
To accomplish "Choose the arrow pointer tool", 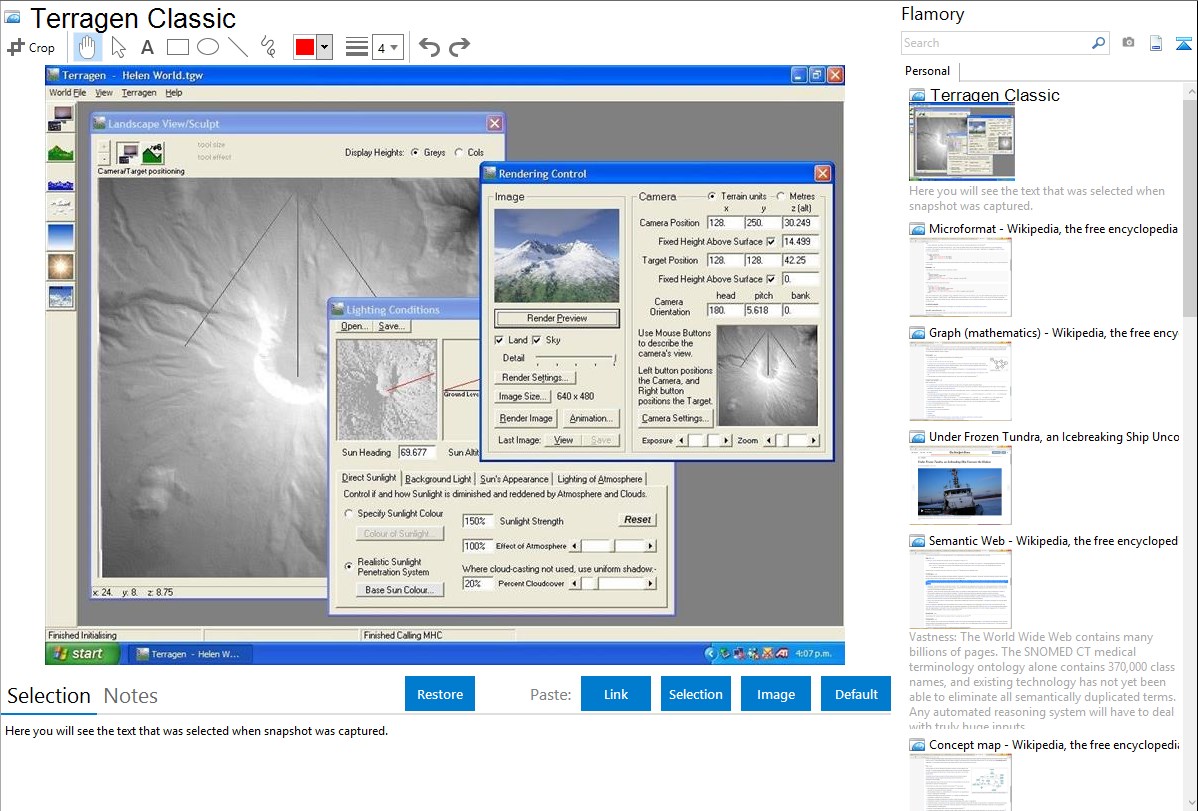I will point(118,47).
